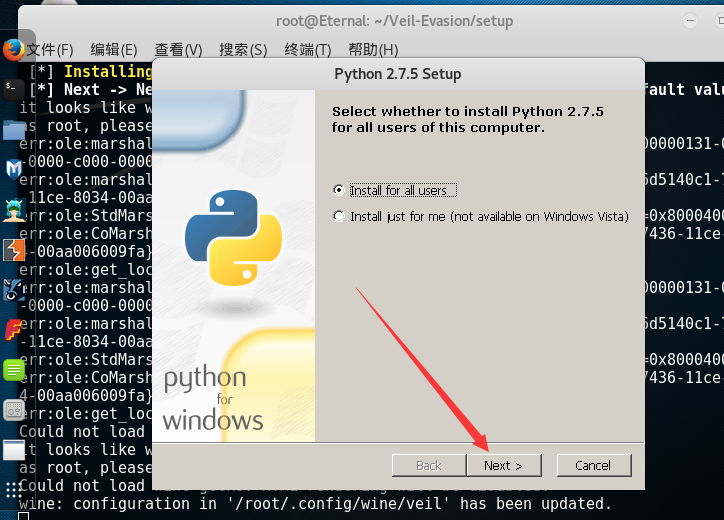Click Next in Python setup
This screenshot has height=520, width=724.
[504, 466]
